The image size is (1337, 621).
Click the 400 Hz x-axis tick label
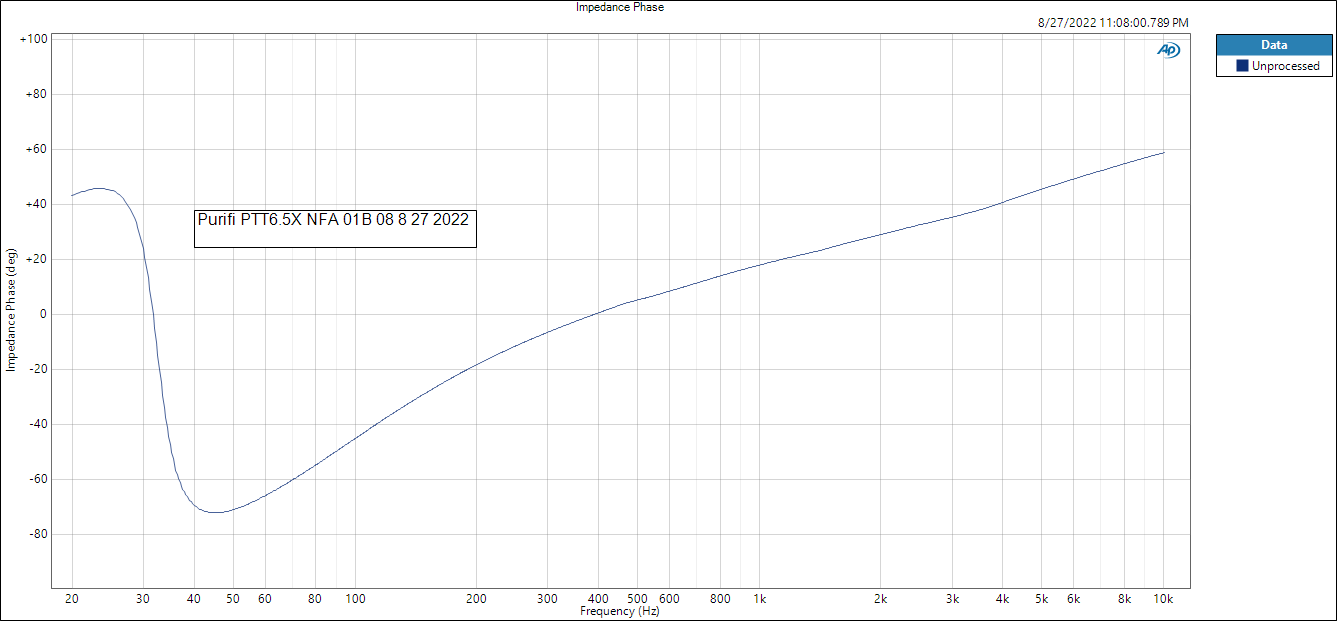click(598, 599)
